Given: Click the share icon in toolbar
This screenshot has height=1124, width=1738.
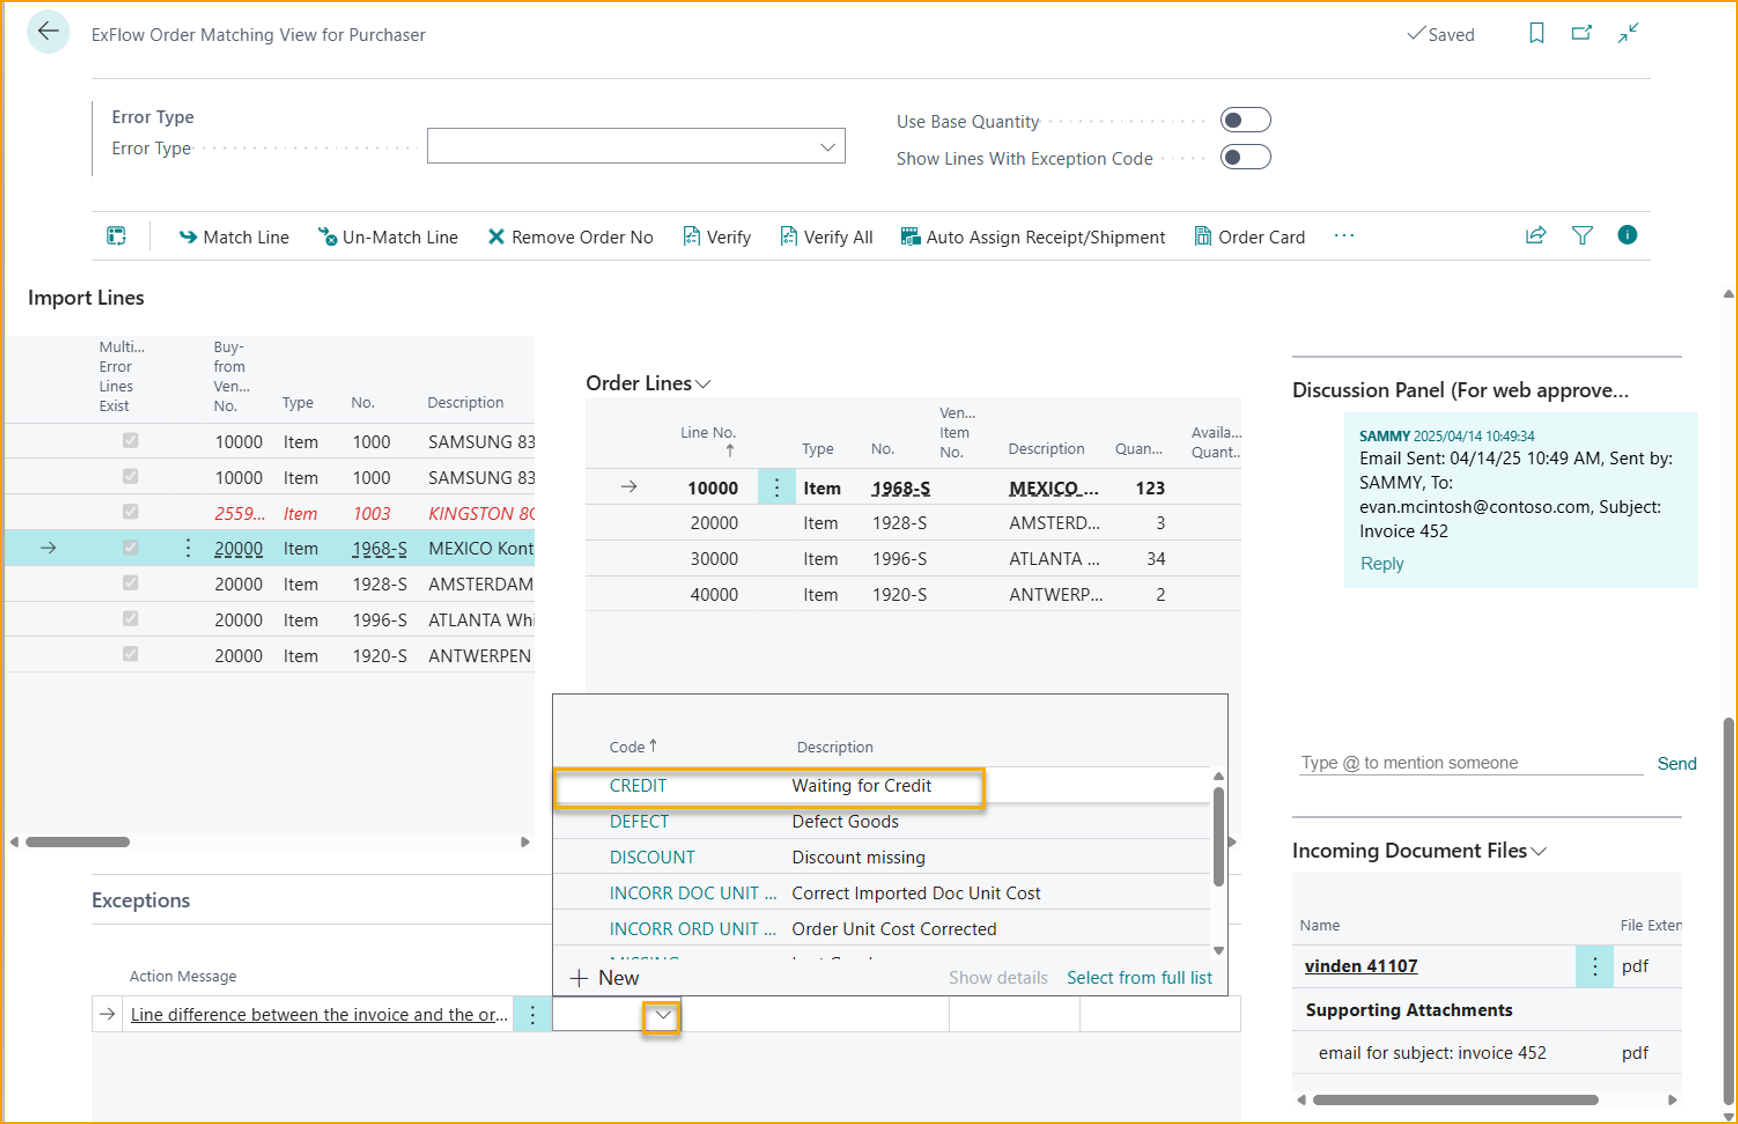Looking at the screenshot, I should point(1535,236).
